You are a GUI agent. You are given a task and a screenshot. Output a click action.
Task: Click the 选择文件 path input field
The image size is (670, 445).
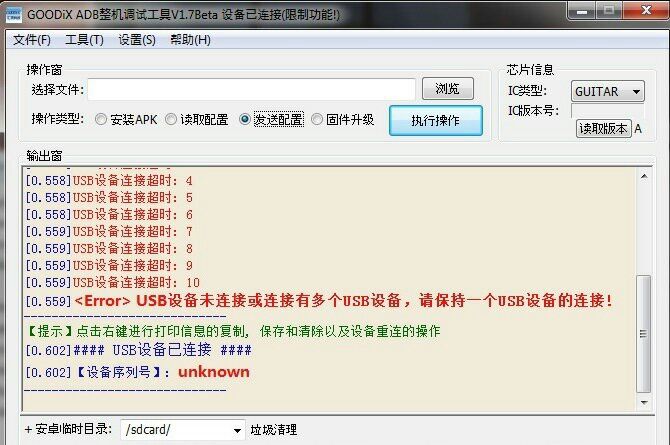[251, 89]
